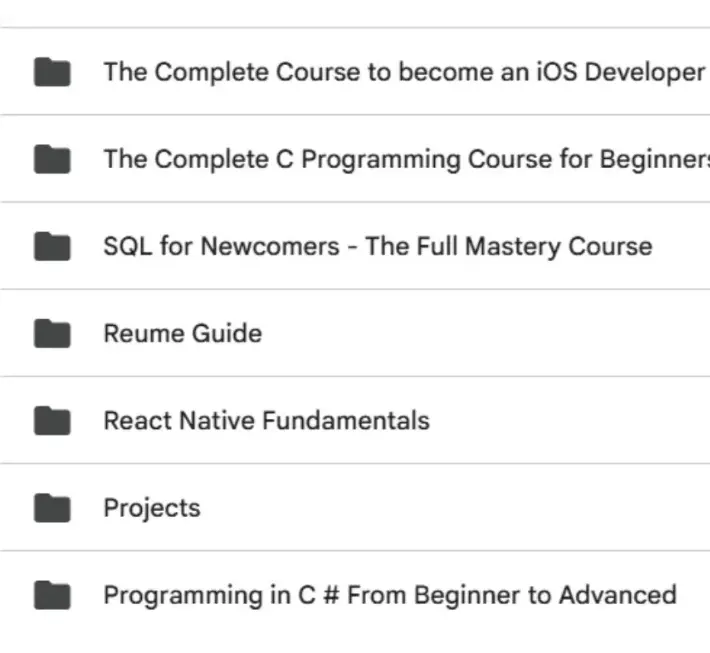This screenshot has width=710, height=653.
Task: Click the folder icon beside iOS Developer course
Action: [52, 72]
